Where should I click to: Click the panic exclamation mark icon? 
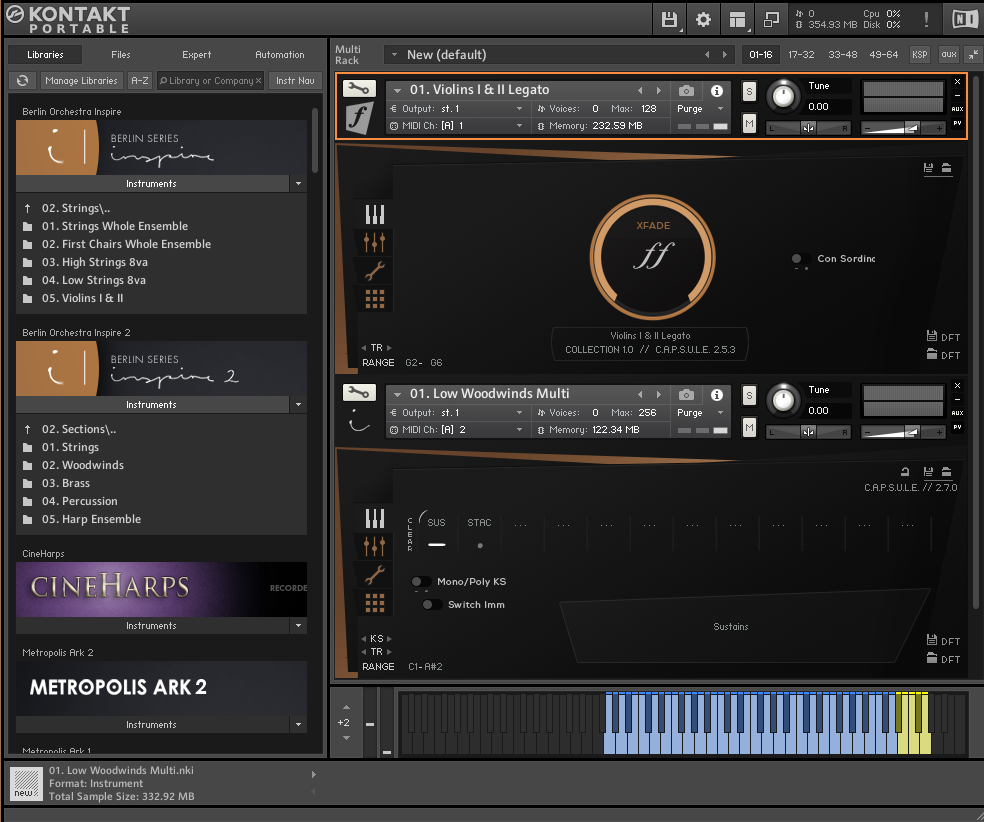(x=926, y=19)
